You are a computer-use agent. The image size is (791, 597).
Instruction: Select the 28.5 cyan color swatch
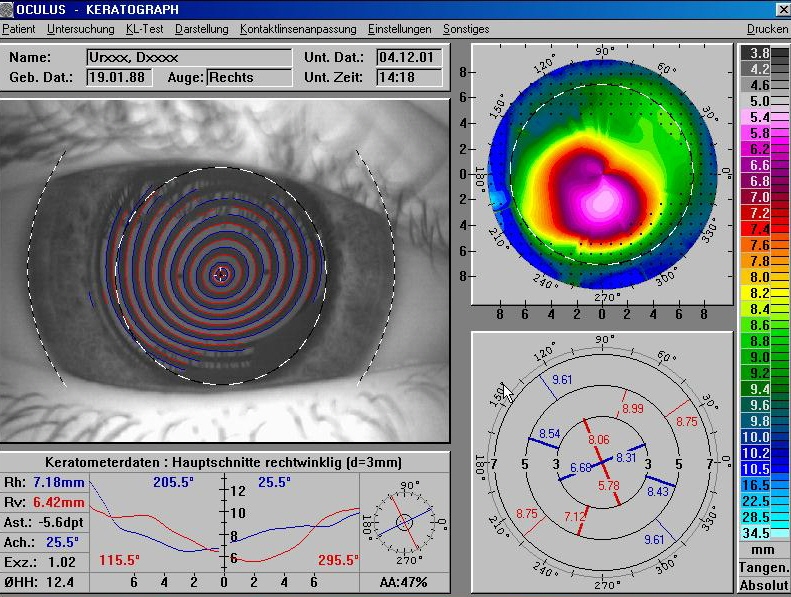(x=763, y=517)
